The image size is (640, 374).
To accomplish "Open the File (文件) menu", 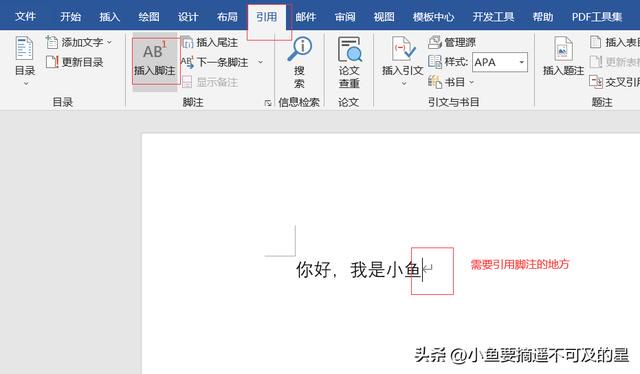I will pyautogui.click(x=25, y=16).
